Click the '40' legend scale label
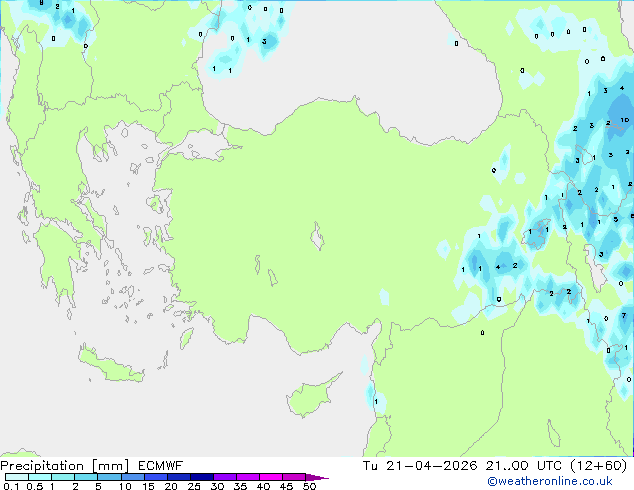This screenshot has height=490, width=634. tap(263, 486)
